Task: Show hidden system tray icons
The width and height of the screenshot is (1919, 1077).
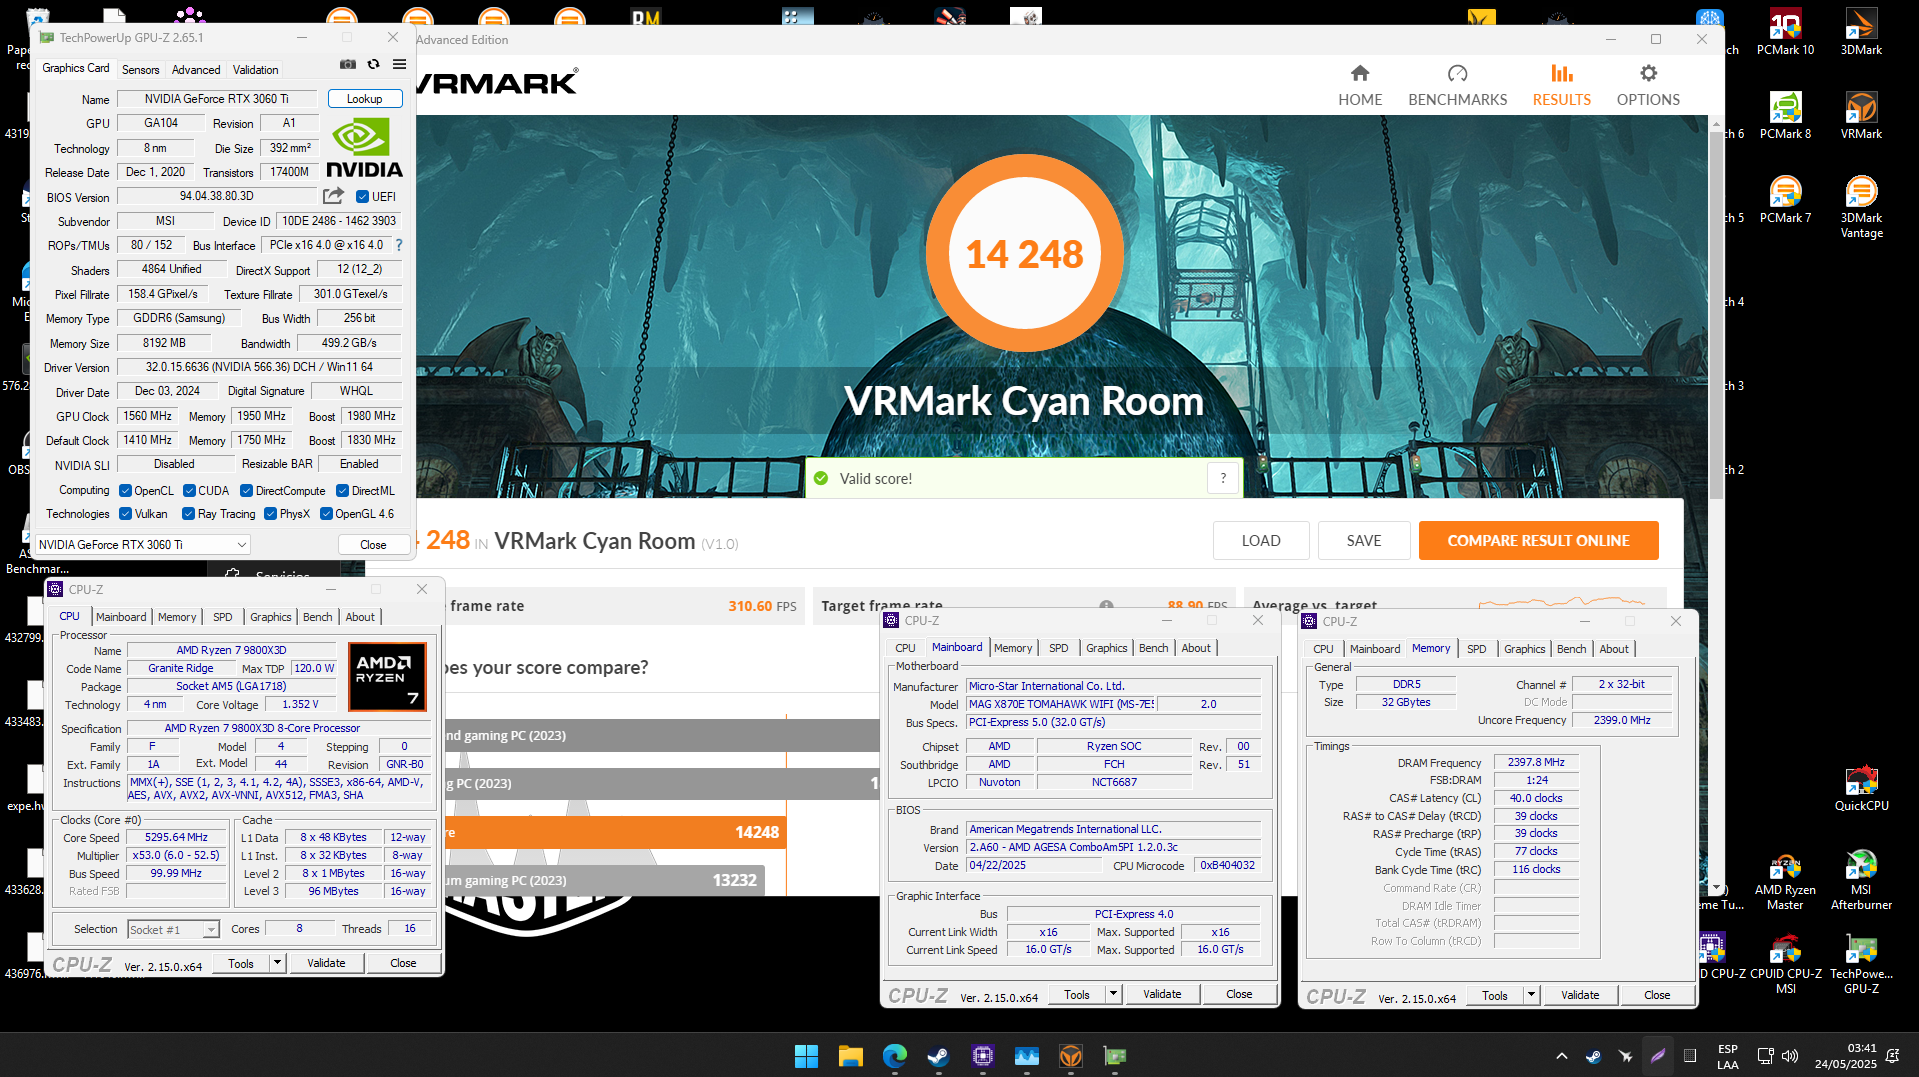Action: tap(1561, 1056)
